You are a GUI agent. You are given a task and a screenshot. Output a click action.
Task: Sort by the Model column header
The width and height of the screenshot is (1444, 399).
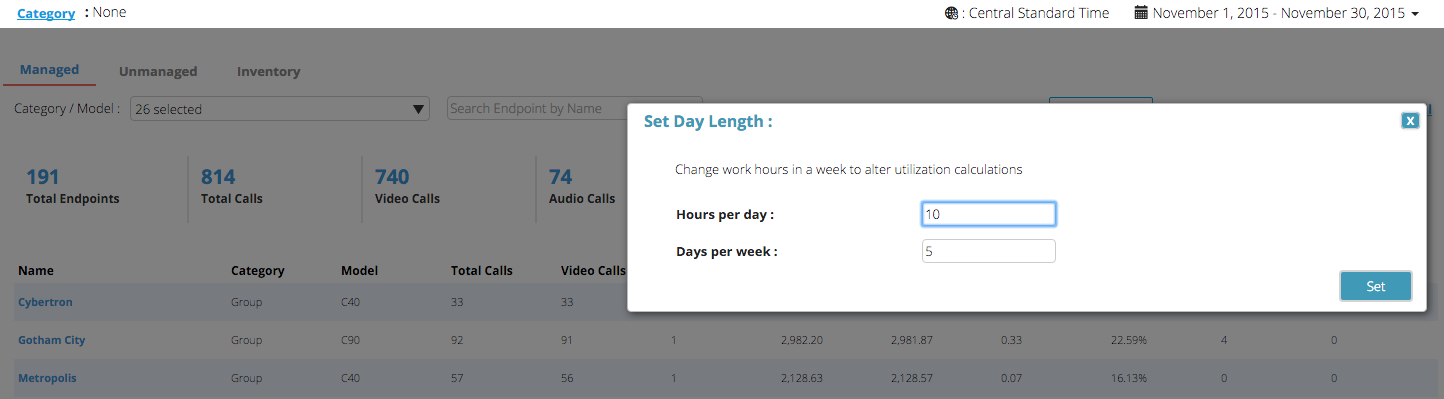point(359,270)
